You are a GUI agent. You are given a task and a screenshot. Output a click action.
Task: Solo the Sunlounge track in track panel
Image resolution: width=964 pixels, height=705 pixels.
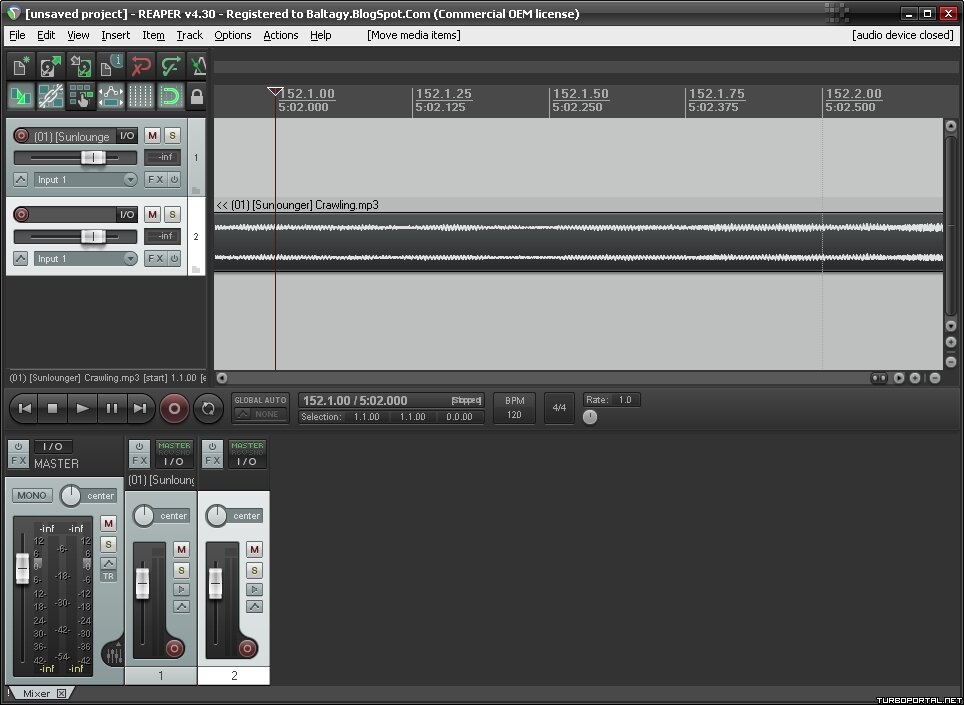[172, 135]
